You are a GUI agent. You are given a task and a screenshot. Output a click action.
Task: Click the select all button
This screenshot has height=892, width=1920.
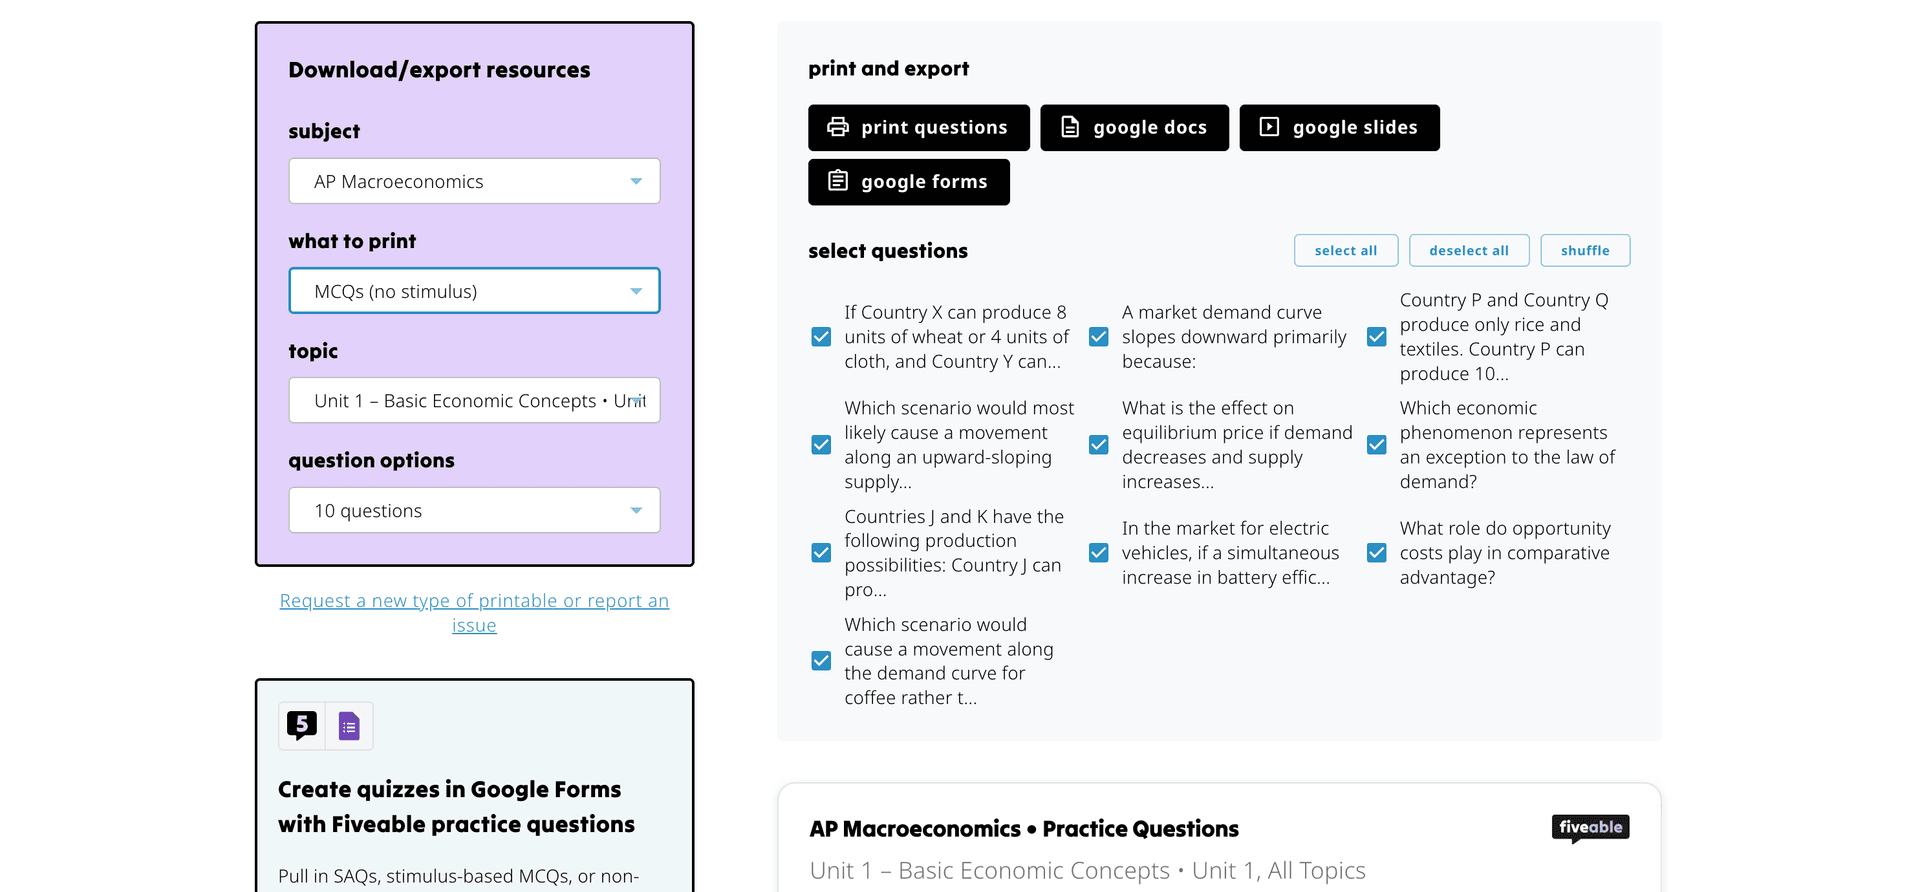click(x=1346, y=250)
